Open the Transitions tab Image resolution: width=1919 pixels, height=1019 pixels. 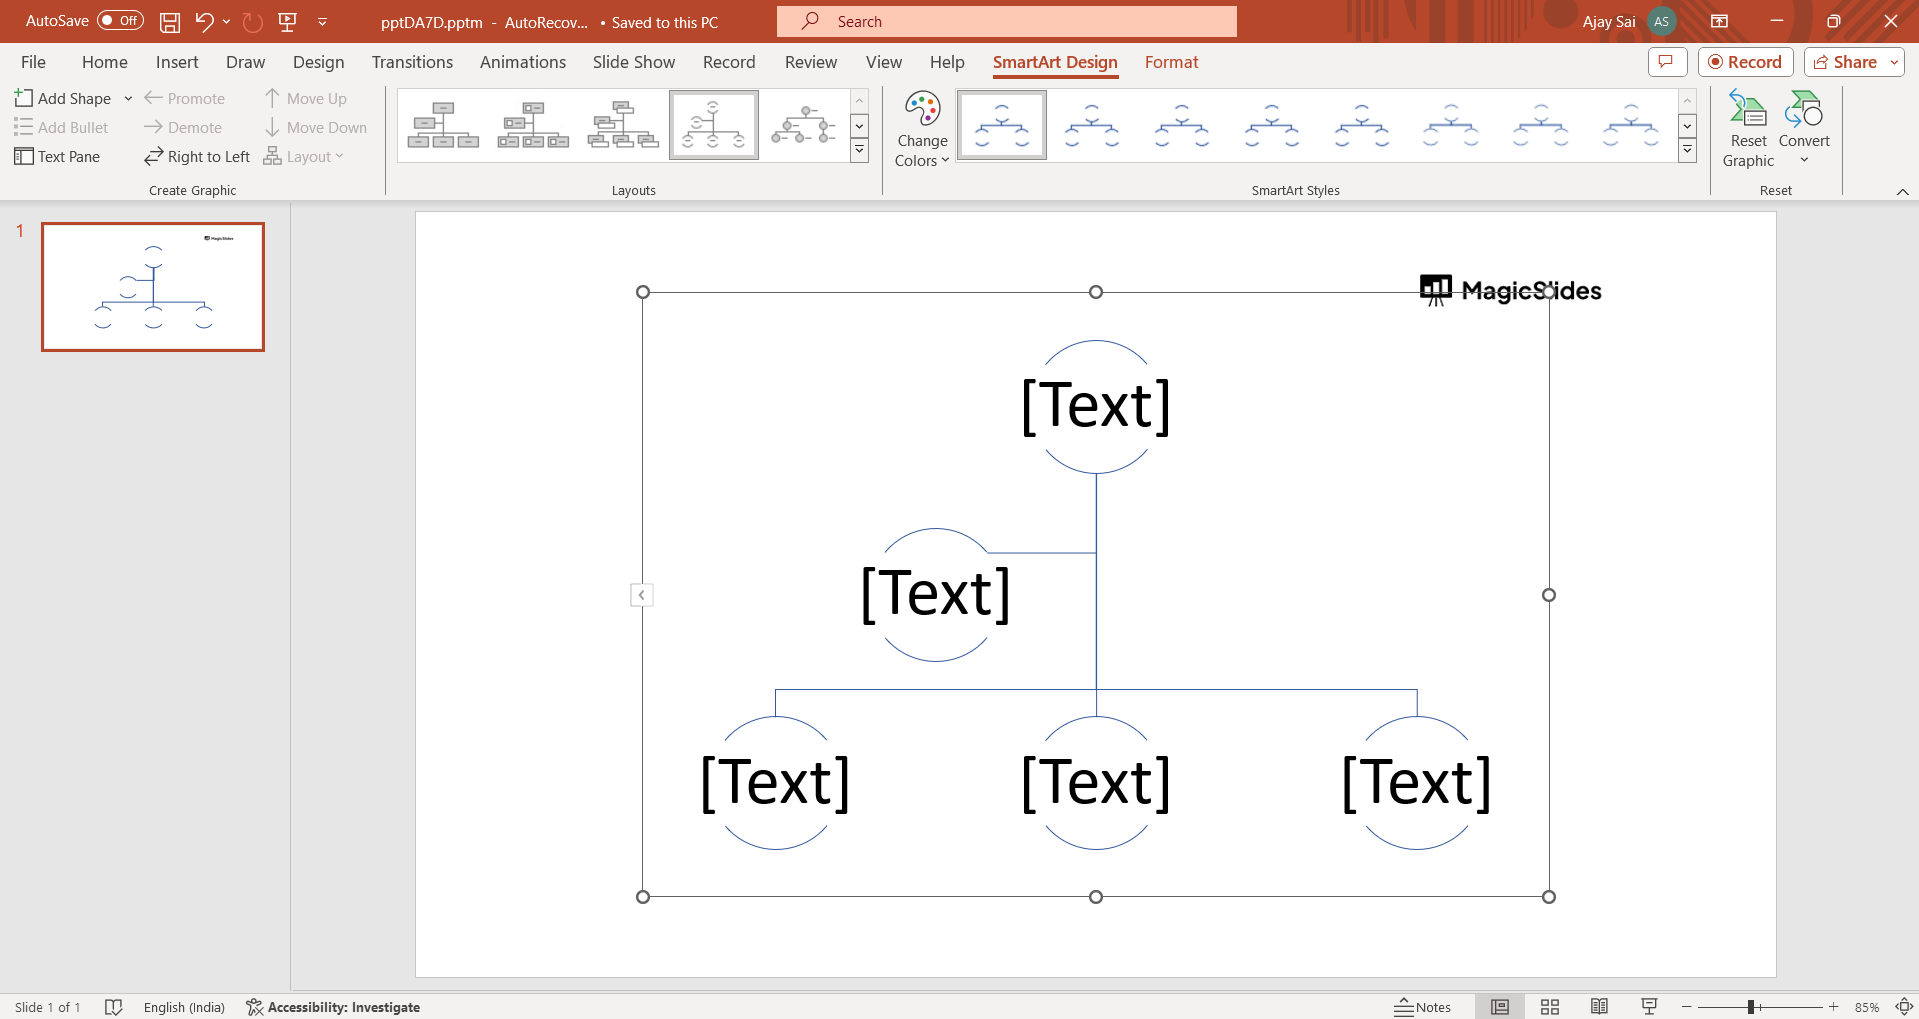[412, 62]
